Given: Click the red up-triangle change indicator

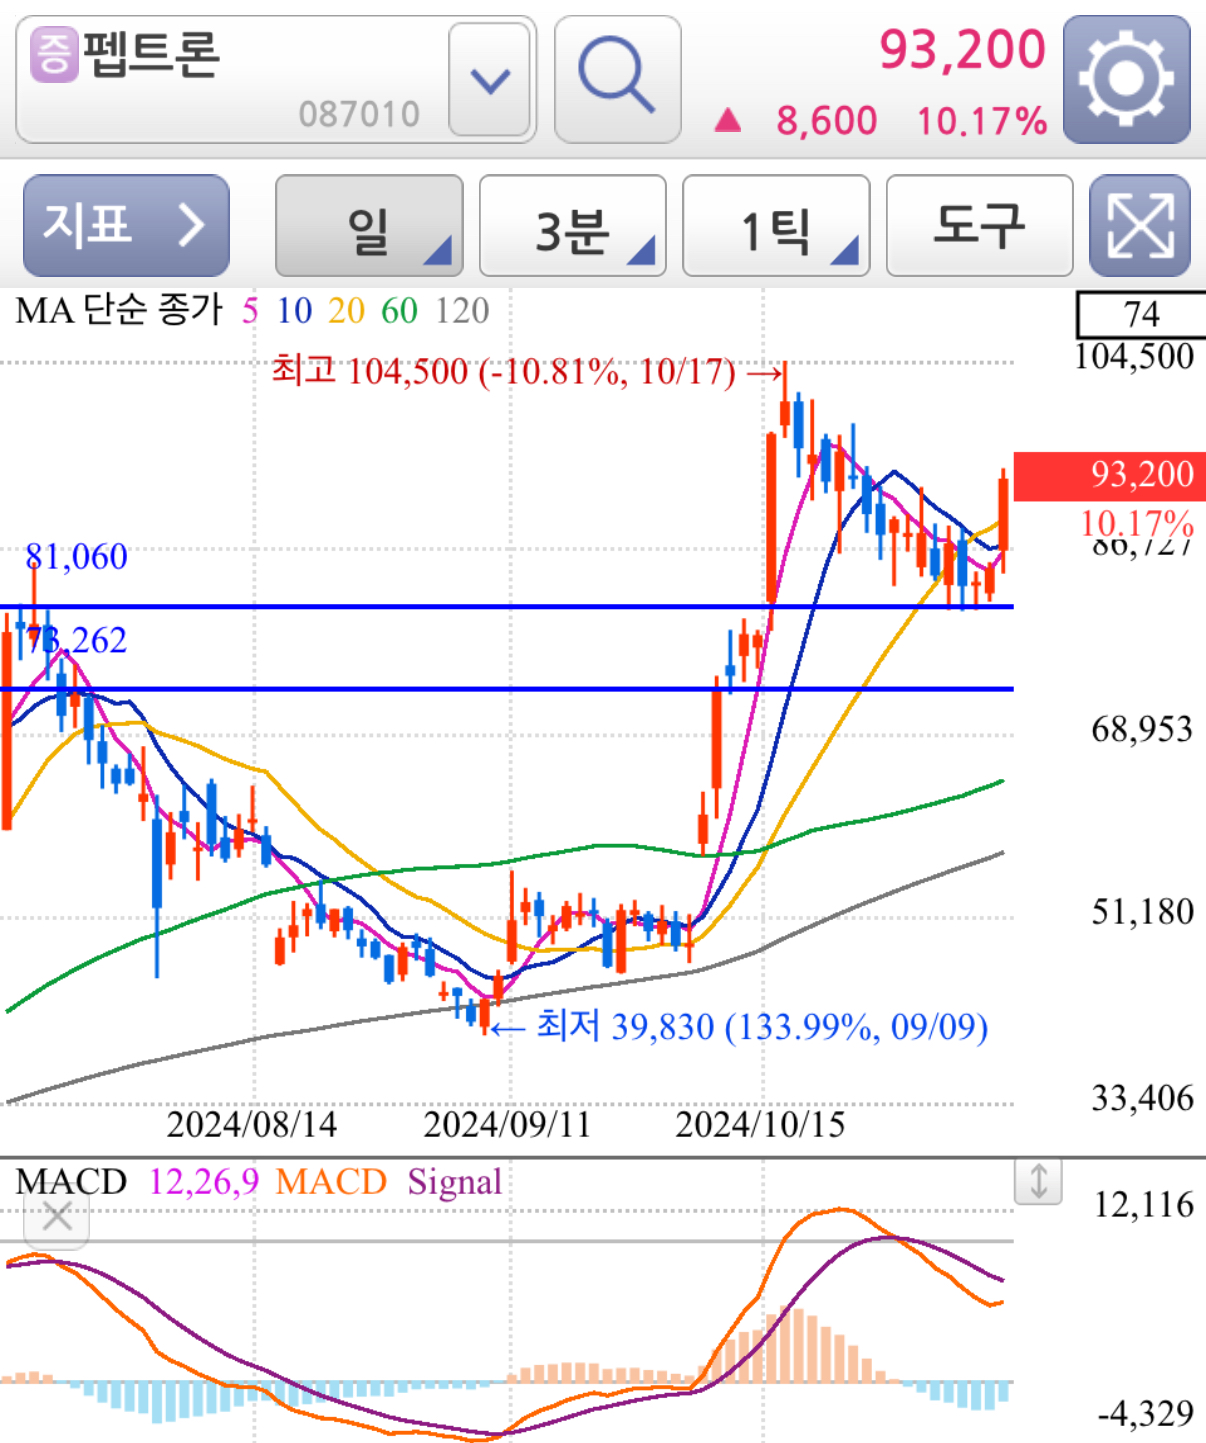Looking at the screenshot, I should [728, 121].
